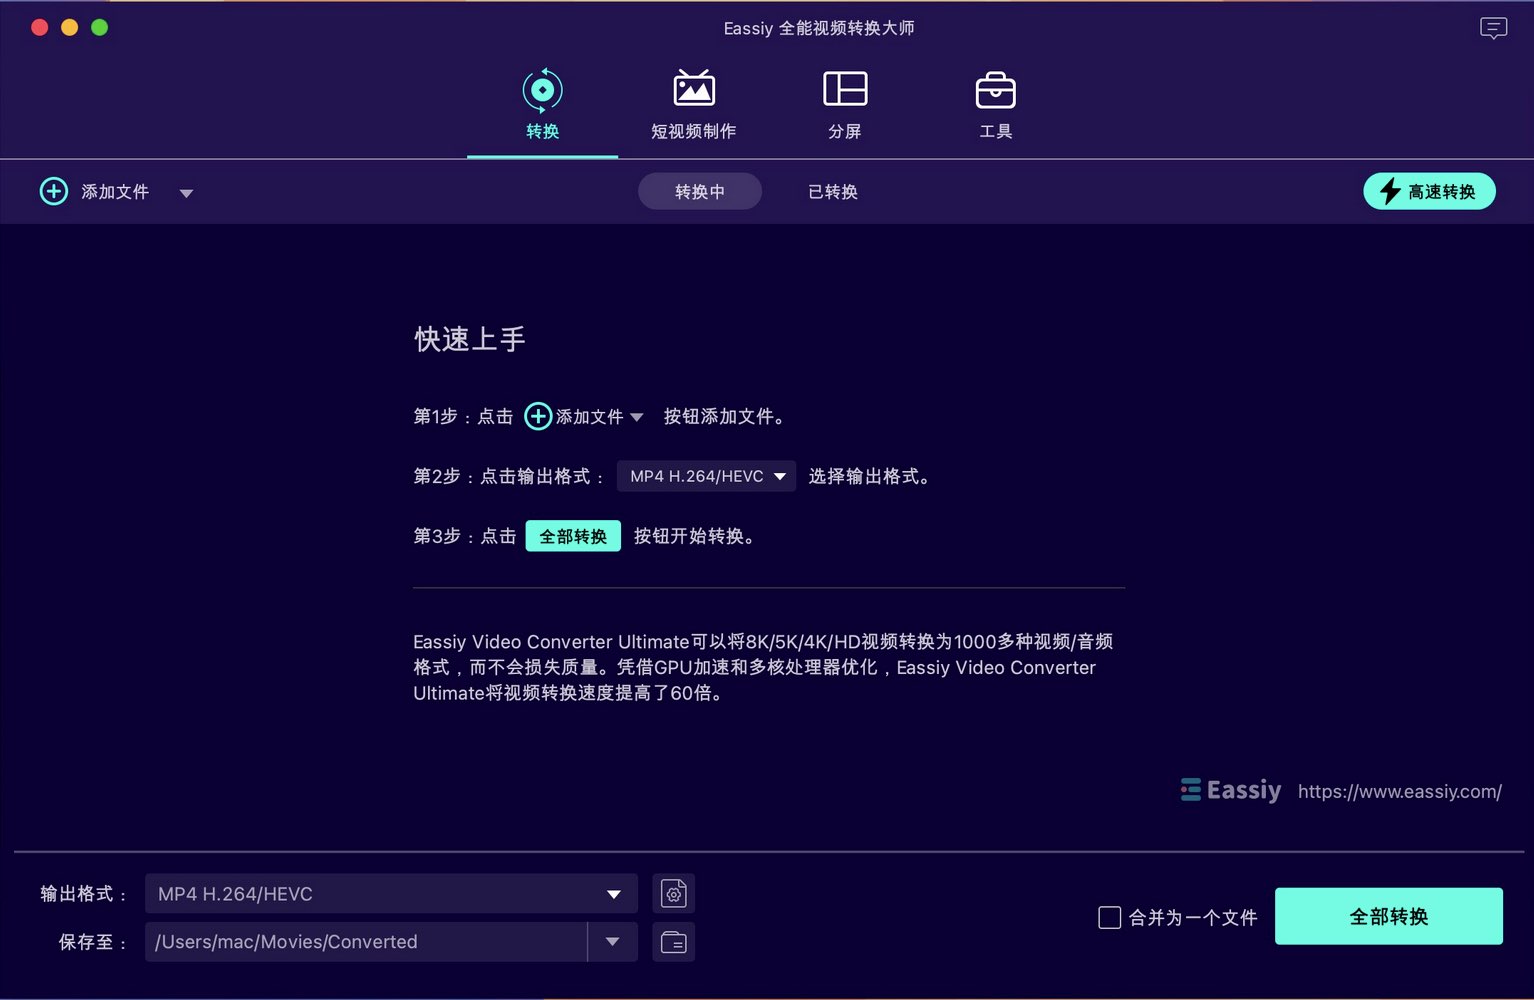Click the 快速上手 heading
This screenshot has height=1000, width=1534.
(x=470, y=339)
